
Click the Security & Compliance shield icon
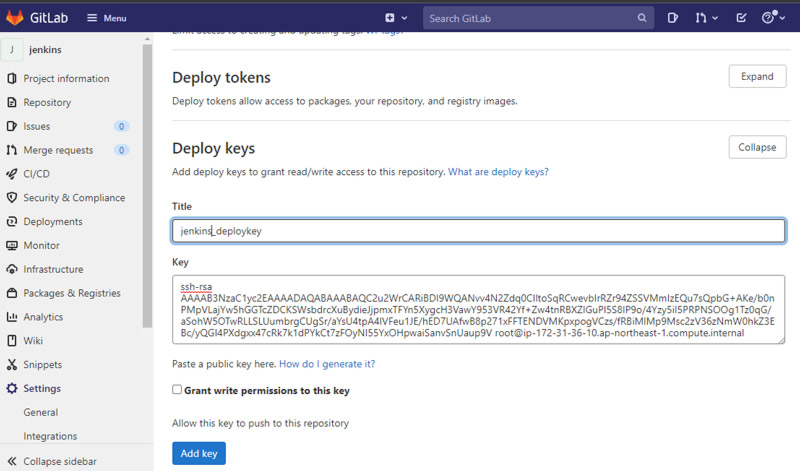(12, 197)
